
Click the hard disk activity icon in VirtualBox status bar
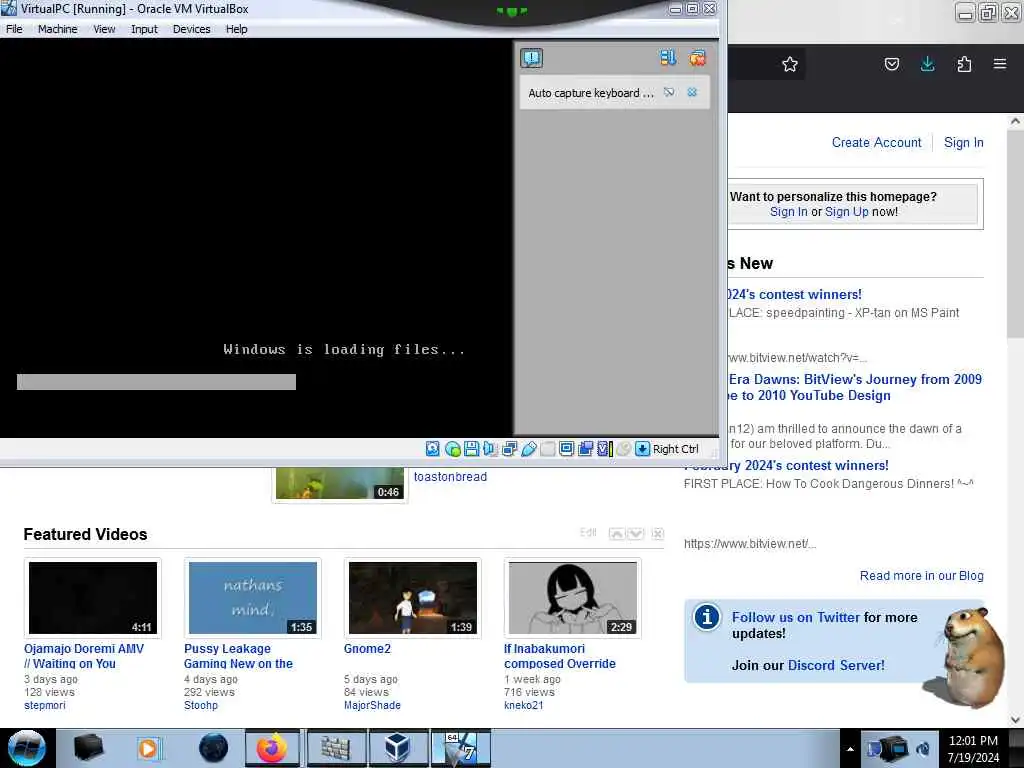pos(432,449)
